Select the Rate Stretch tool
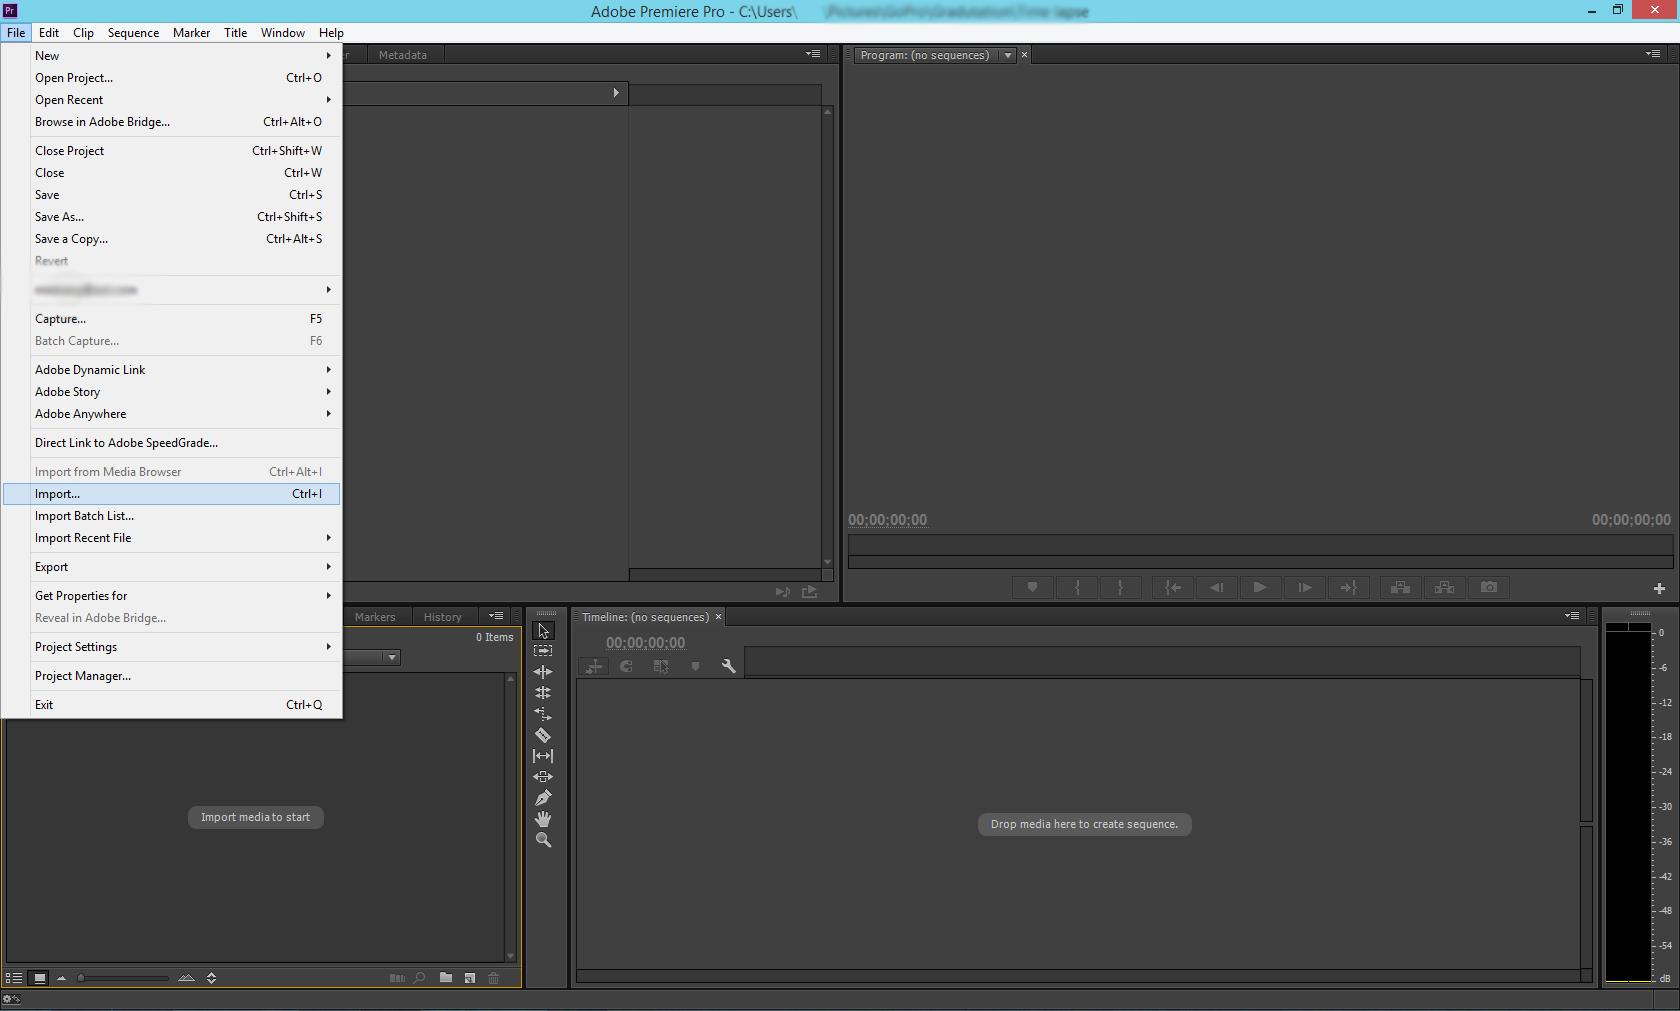1680x1011 pixels. [x=543, y=714]
